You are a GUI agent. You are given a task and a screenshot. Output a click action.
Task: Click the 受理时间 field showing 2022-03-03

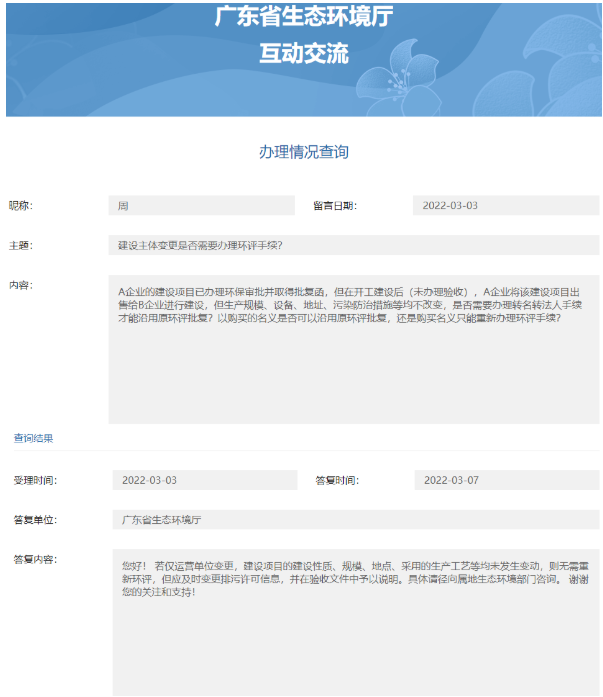204,480
